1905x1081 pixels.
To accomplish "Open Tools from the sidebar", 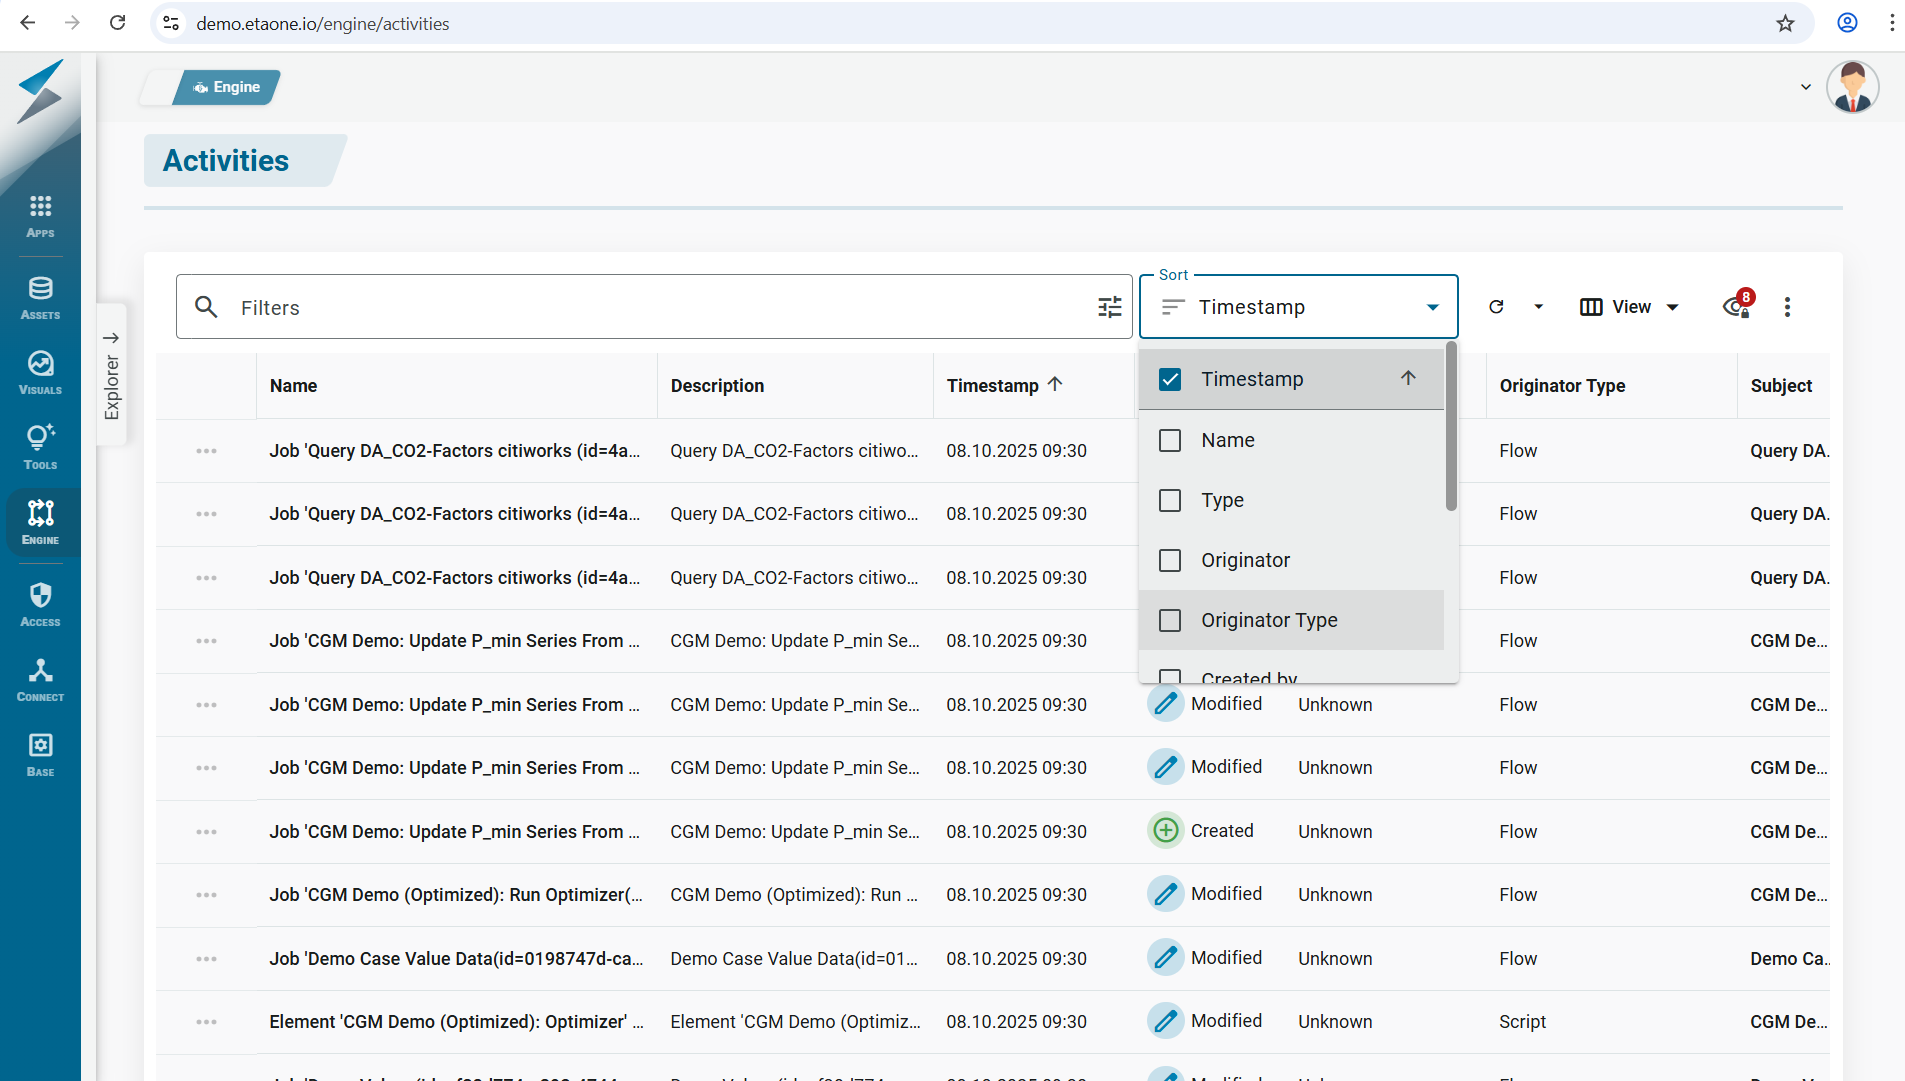I will 40,447.
